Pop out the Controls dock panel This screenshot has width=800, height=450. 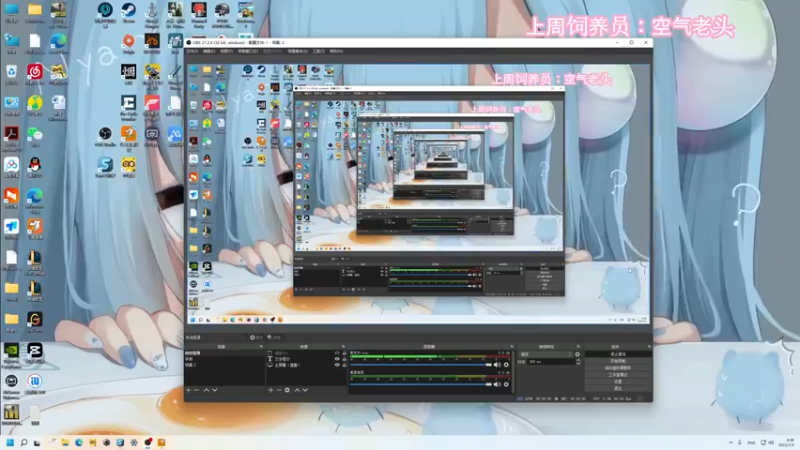point(648,346)
